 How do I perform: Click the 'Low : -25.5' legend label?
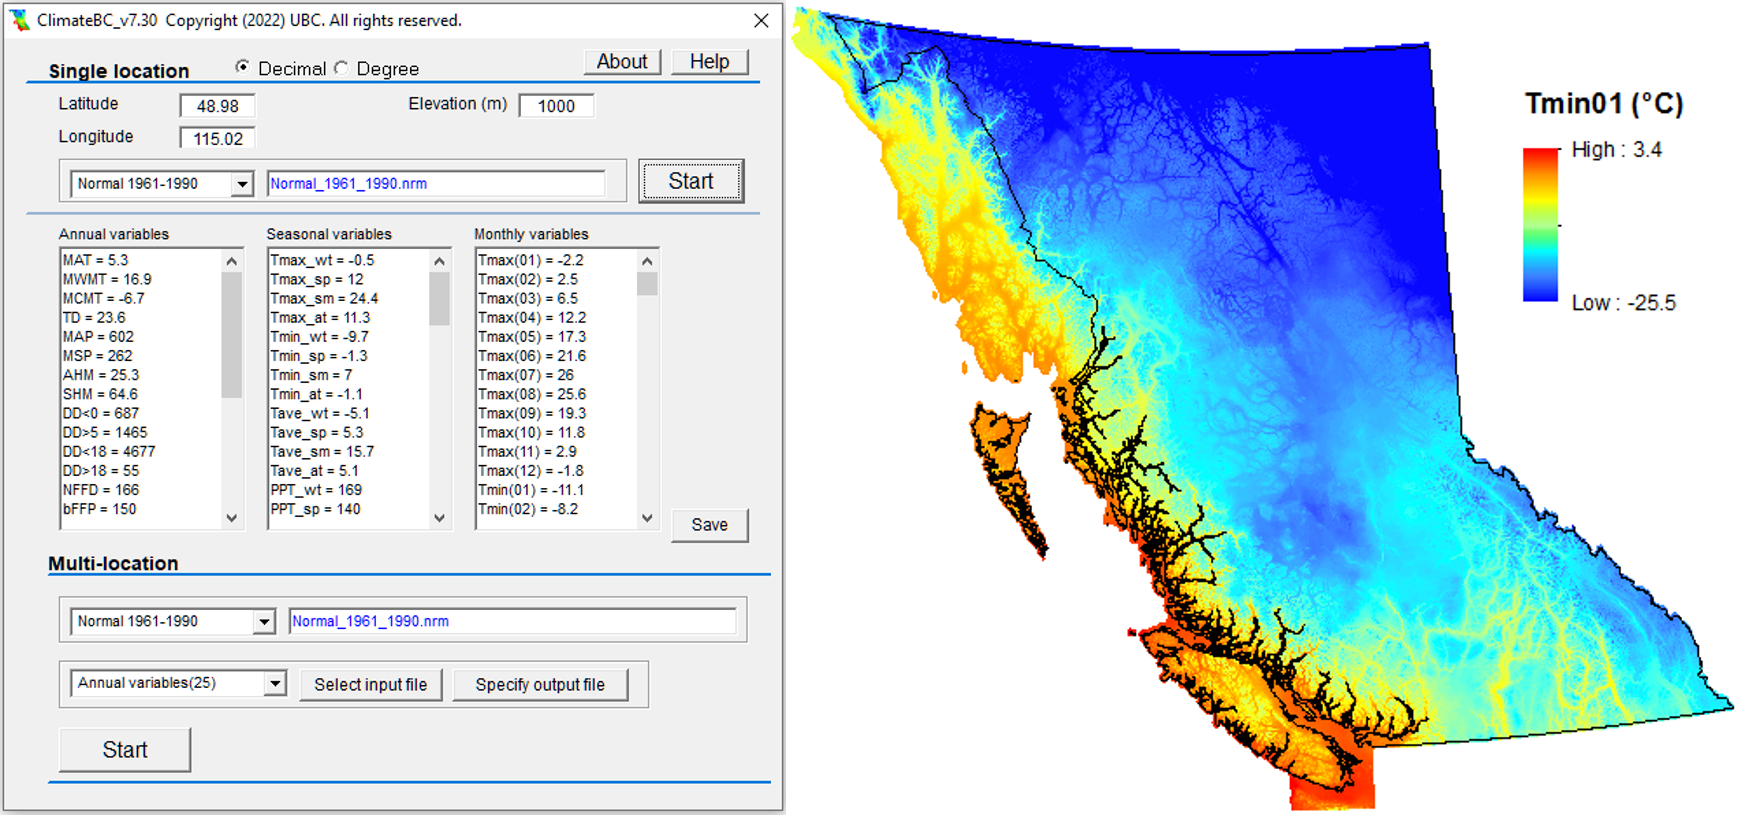point(1623,303)
